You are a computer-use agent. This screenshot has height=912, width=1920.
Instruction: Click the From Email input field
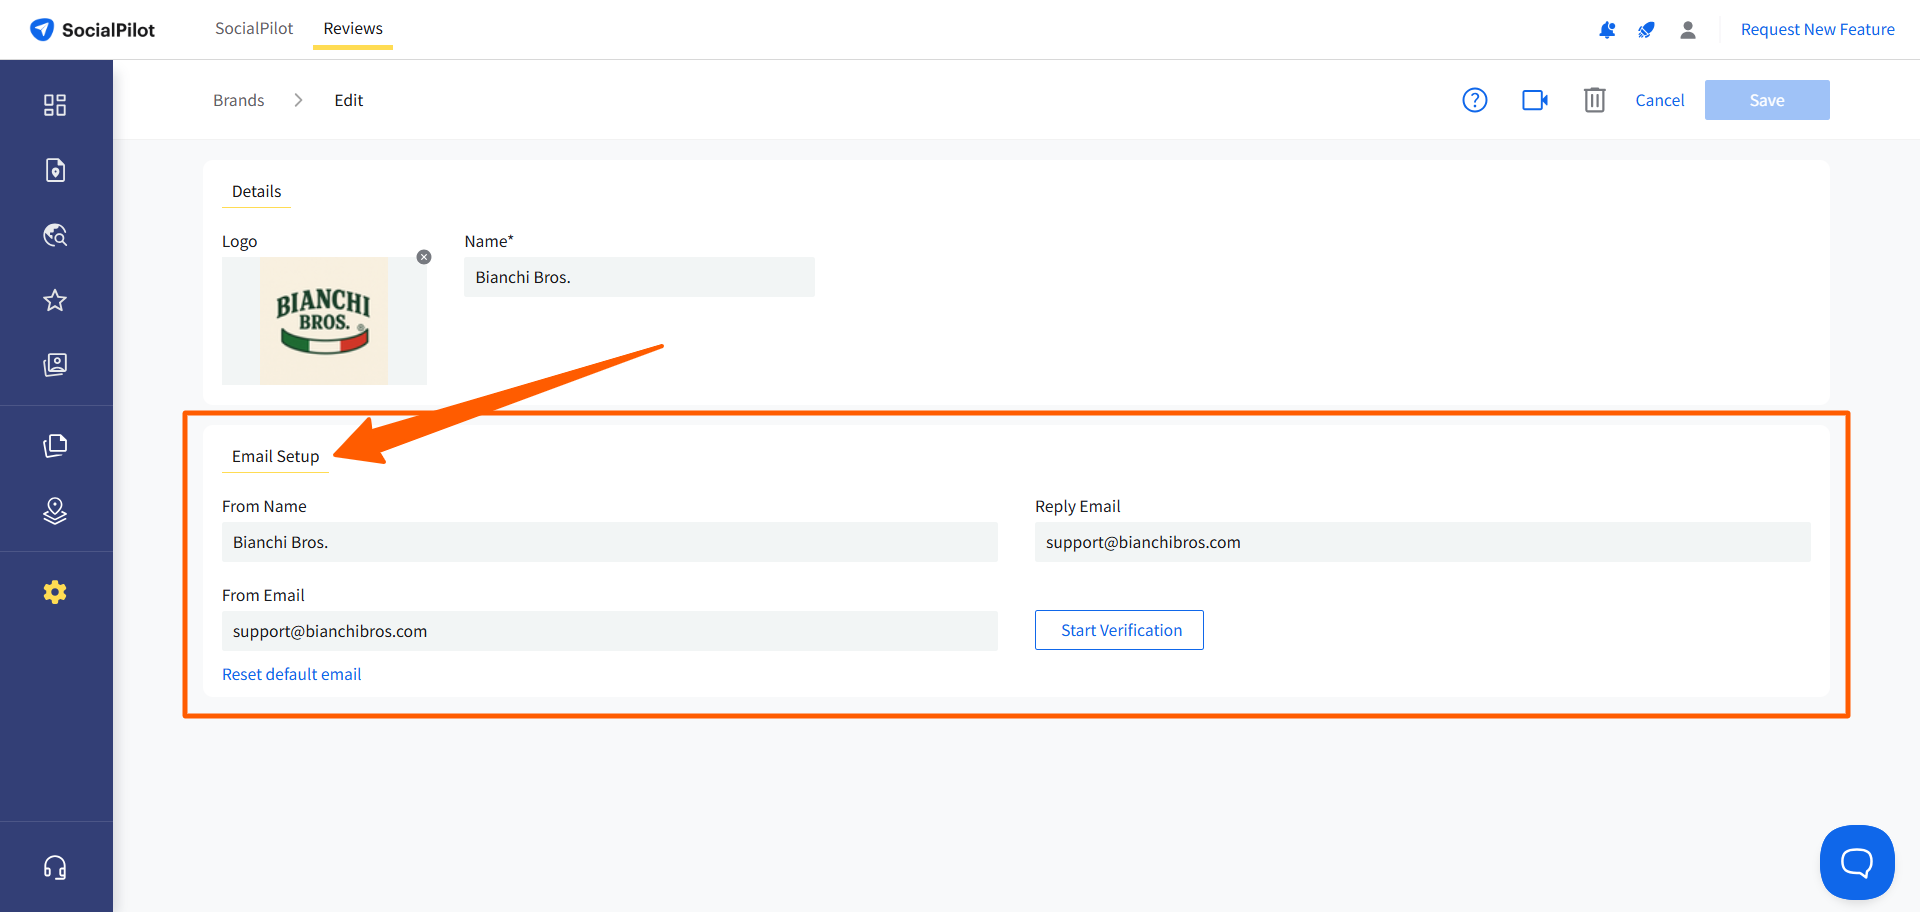pyautogui.click(x=610, y=631)
